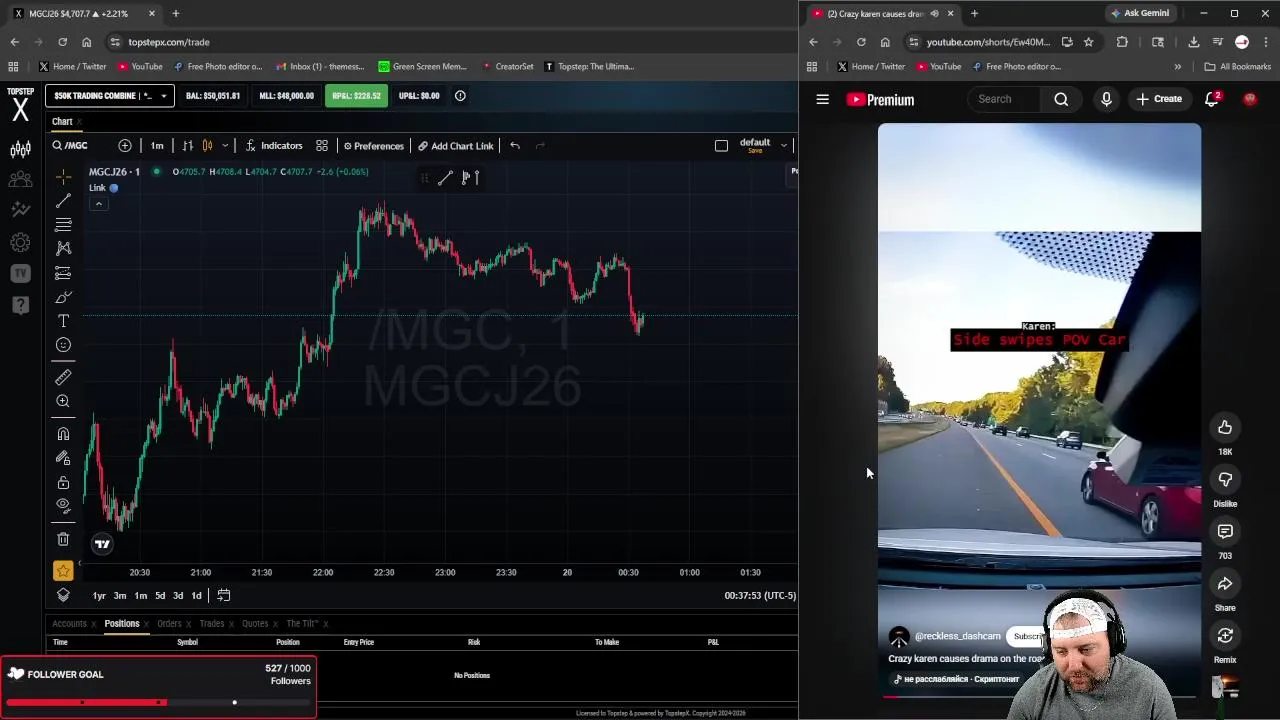Open The Tilt tab

(x=302, y=623)
